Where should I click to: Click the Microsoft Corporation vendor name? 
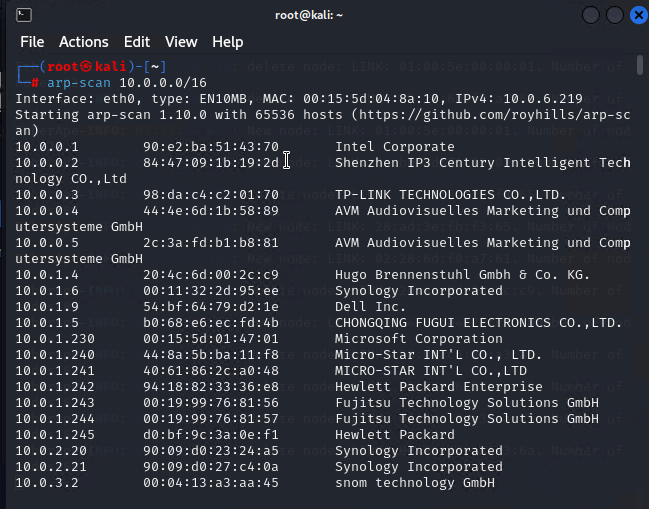[x=418, y=339]
